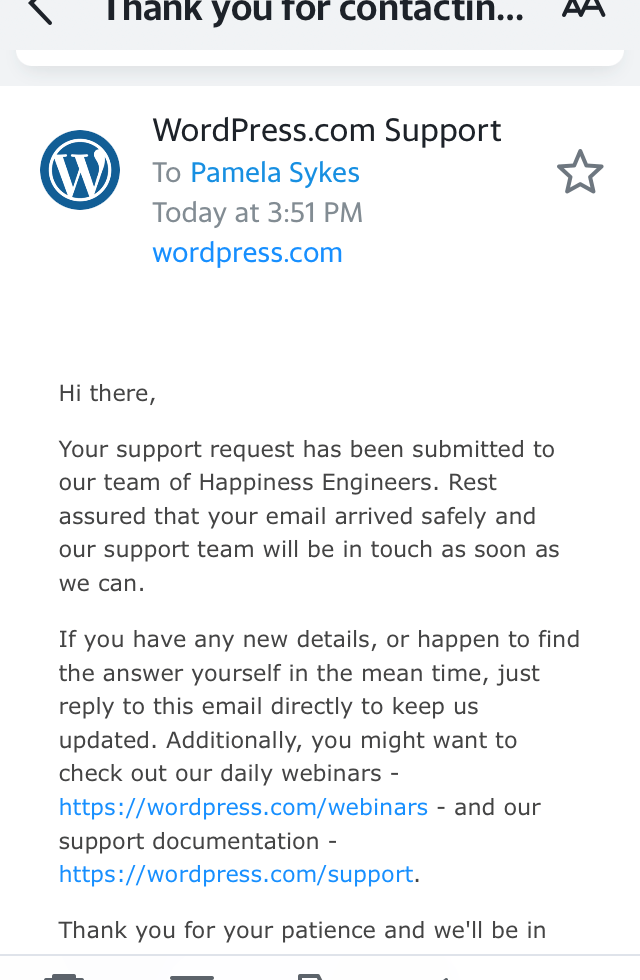Screen dimensions: 640x980
Task: Open text size AA control
Action: pos(583,10)
